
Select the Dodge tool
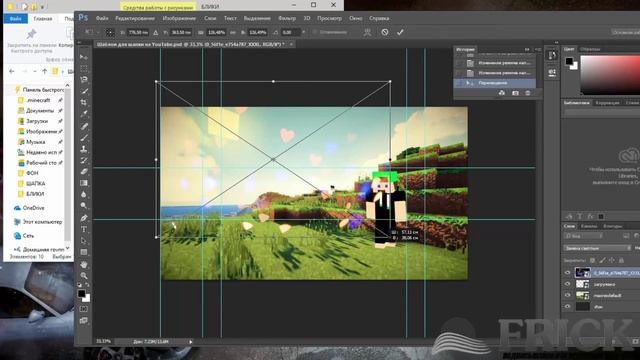[x=84, y=206]
